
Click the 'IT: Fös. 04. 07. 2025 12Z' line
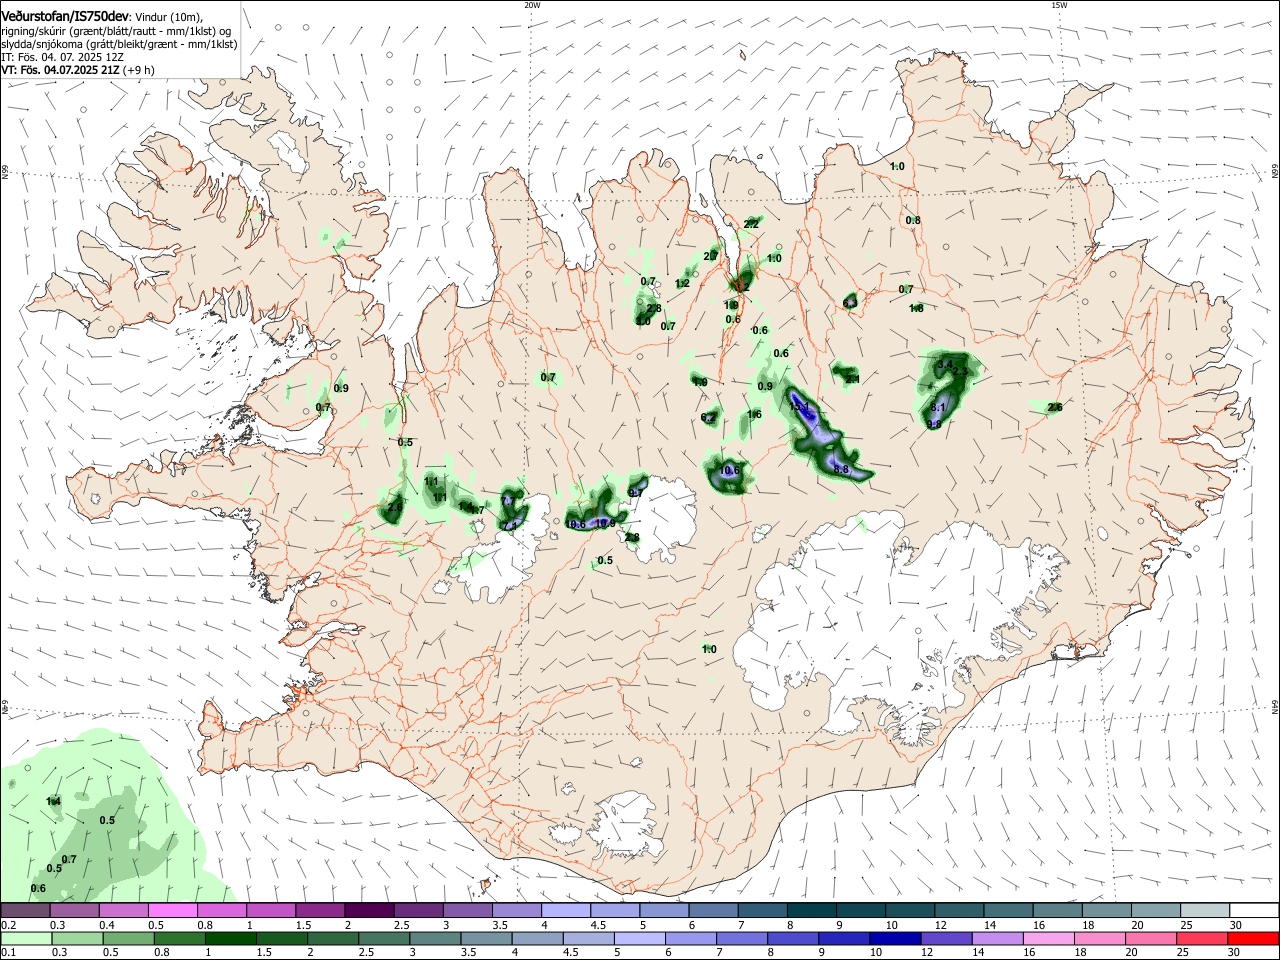pyautogui.click(x=62, y=58)
